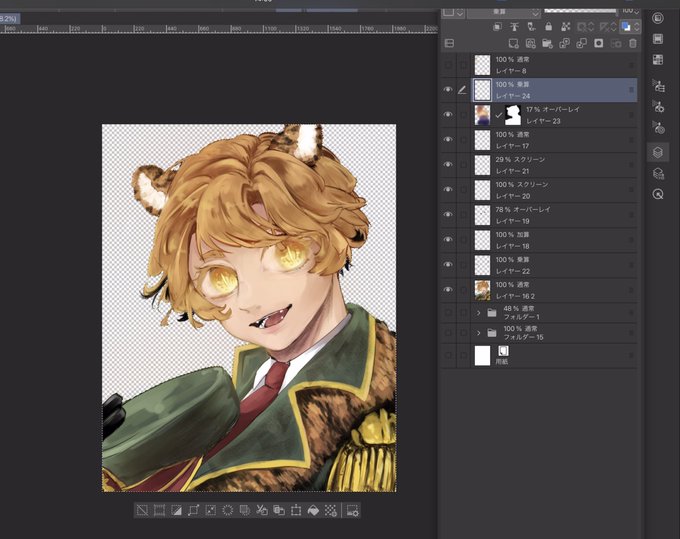Click the New tone dotted-pattern icon

[x=330, y=510]
